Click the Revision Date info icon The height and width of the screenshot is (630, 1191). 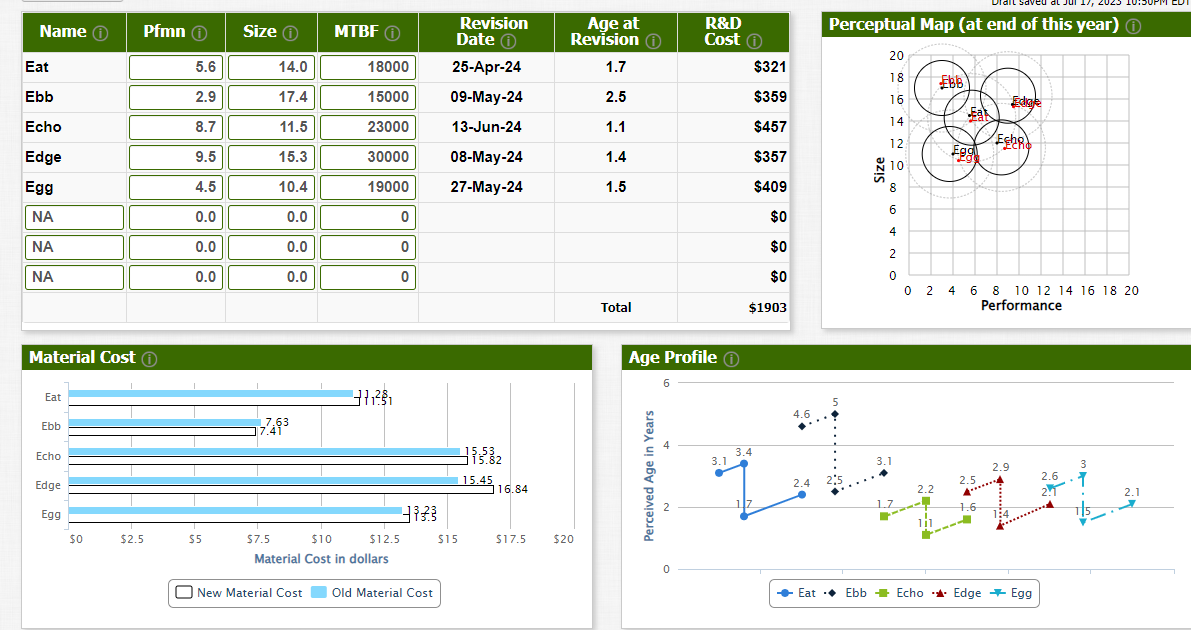click(x=508, y=41)
